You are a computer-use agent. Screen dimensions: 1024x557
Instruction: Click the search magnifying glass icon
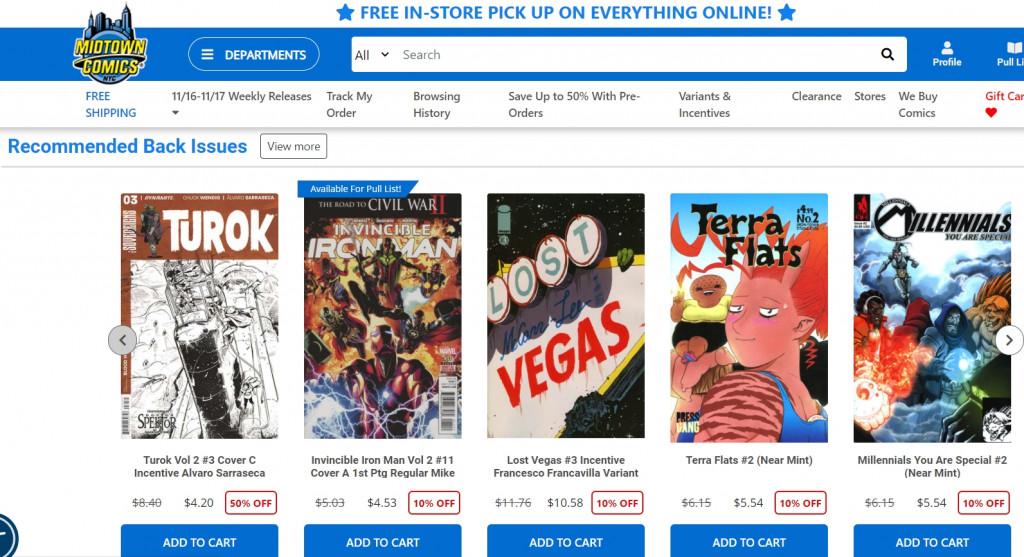[x=887, y=54]
